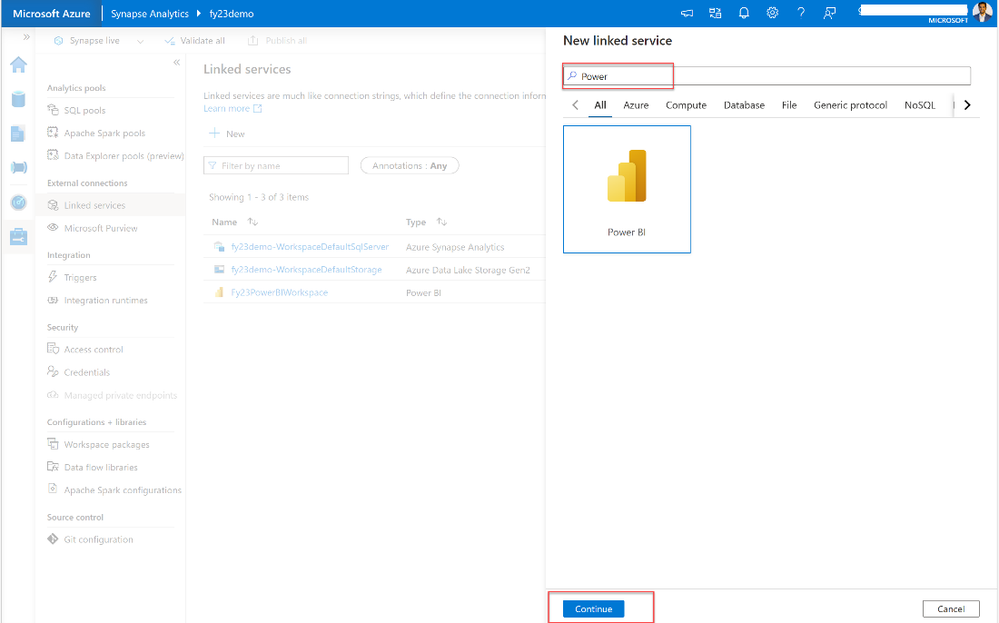Open Fy23PowerBIWorkspace linked service
The width and height of the screenshot is (999, 623).
click(x=279, y=292)
